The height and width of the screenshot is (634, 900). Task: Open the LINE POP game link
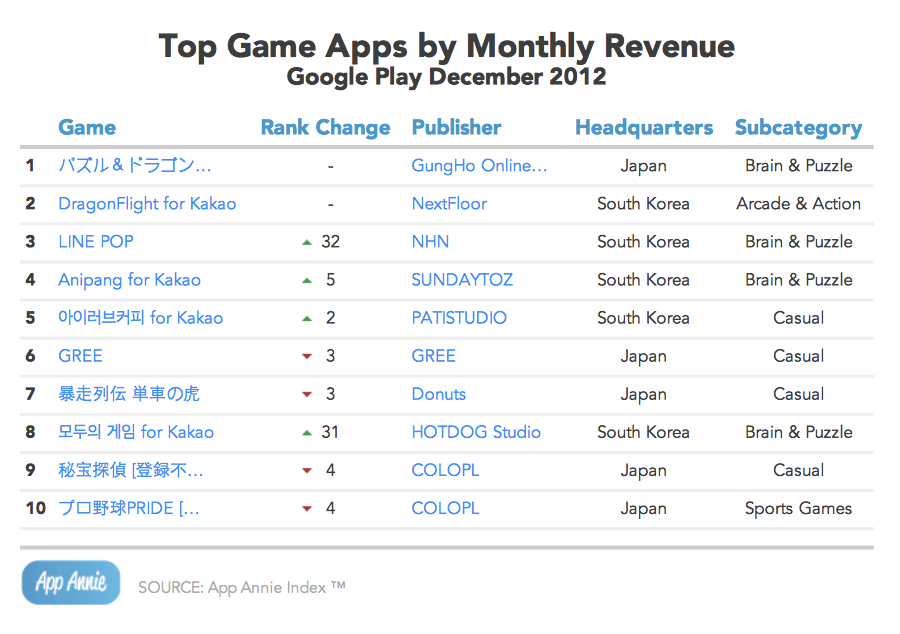pyautogui.click(x=96, y=242)
